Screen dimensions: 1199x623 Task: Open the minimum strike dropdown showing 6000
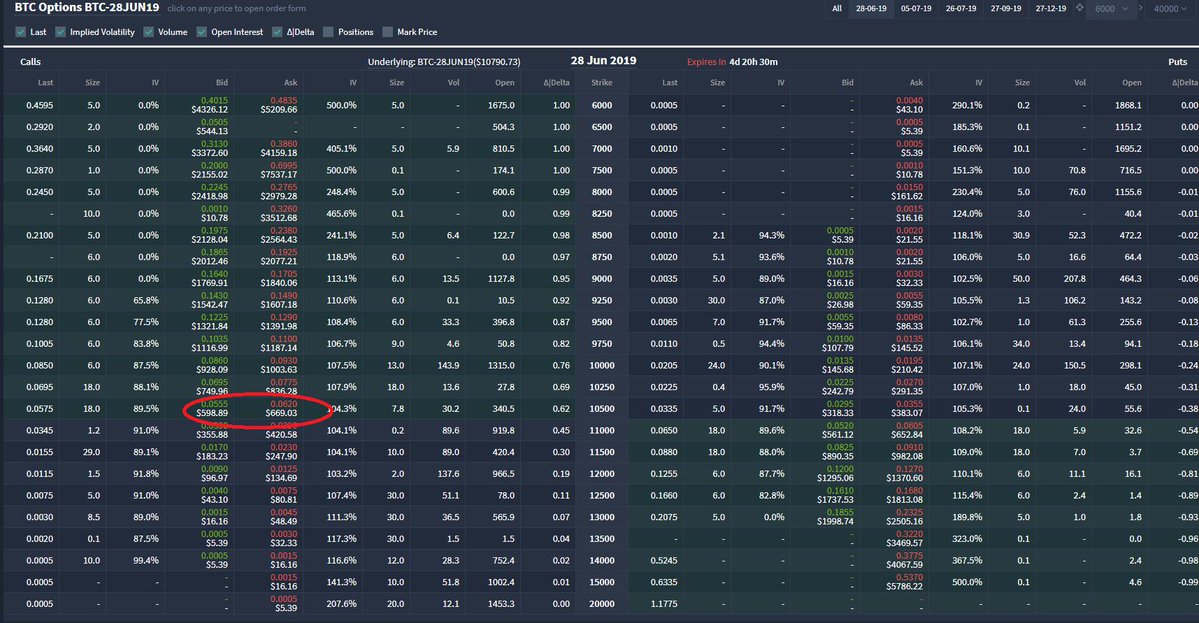pos(1111,8)
